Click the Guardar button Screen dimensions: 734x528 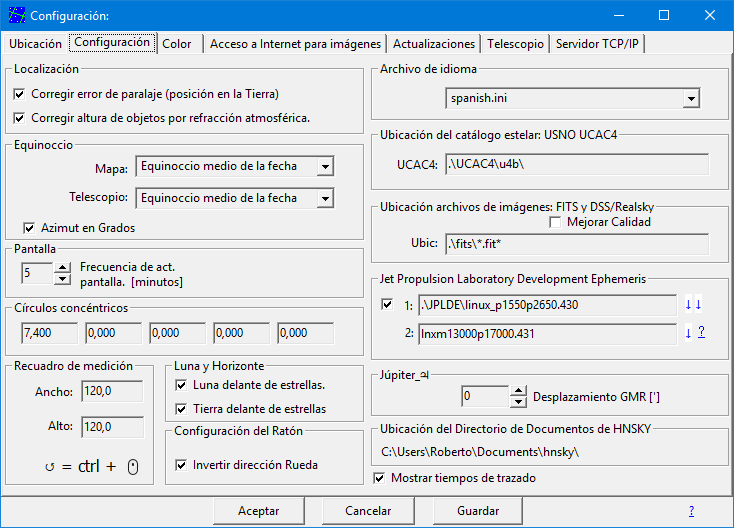(x=477, y=511)
